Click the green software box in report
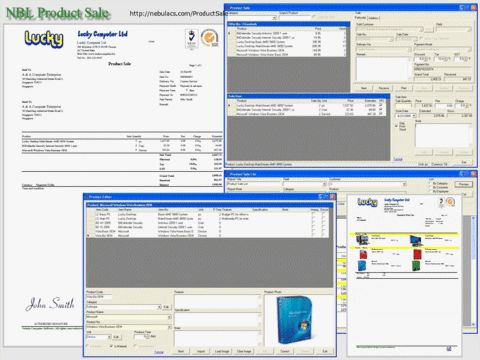 coord(416,266)
